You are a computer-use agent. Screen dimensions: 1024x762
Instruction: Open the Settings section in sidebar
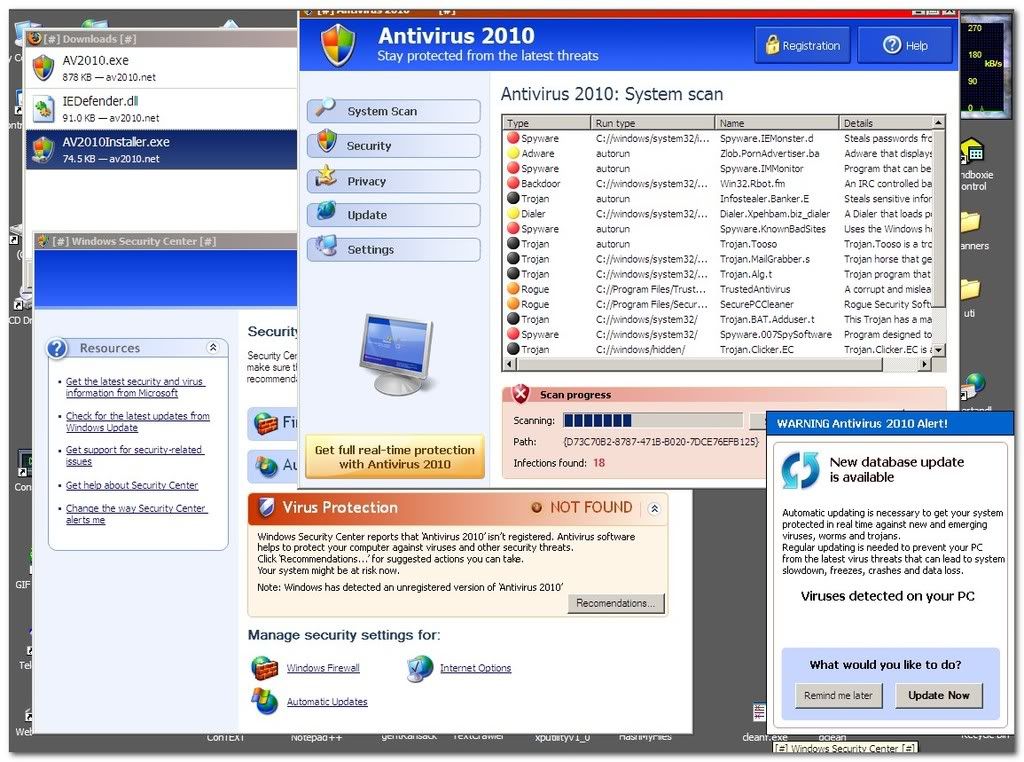393,249
